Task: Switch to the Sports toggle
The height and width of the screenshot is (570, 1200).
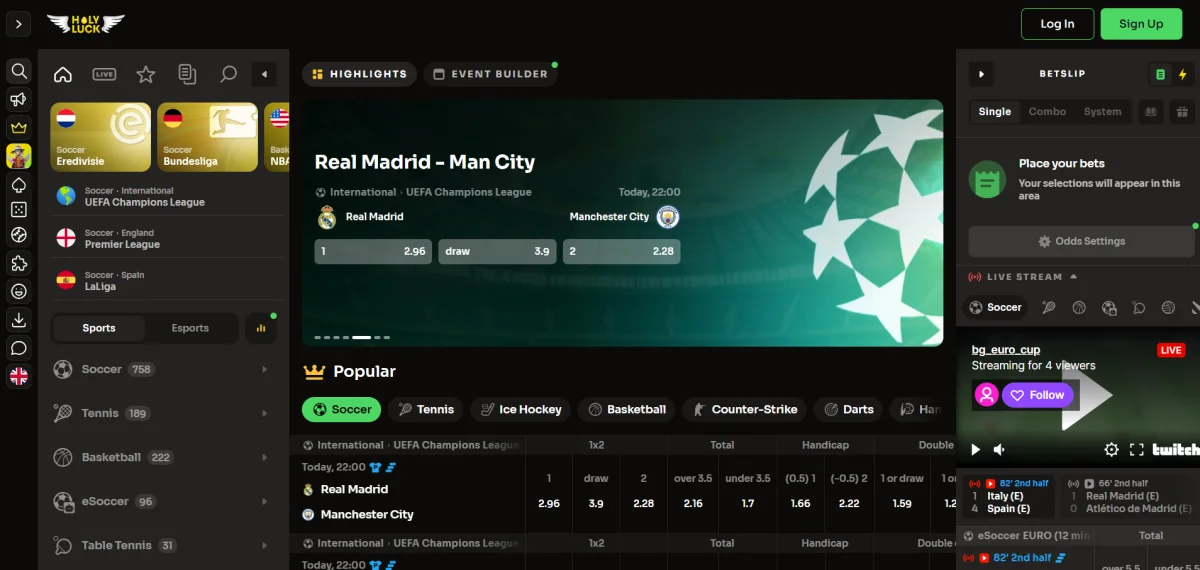Action: [x=99, y=328]
